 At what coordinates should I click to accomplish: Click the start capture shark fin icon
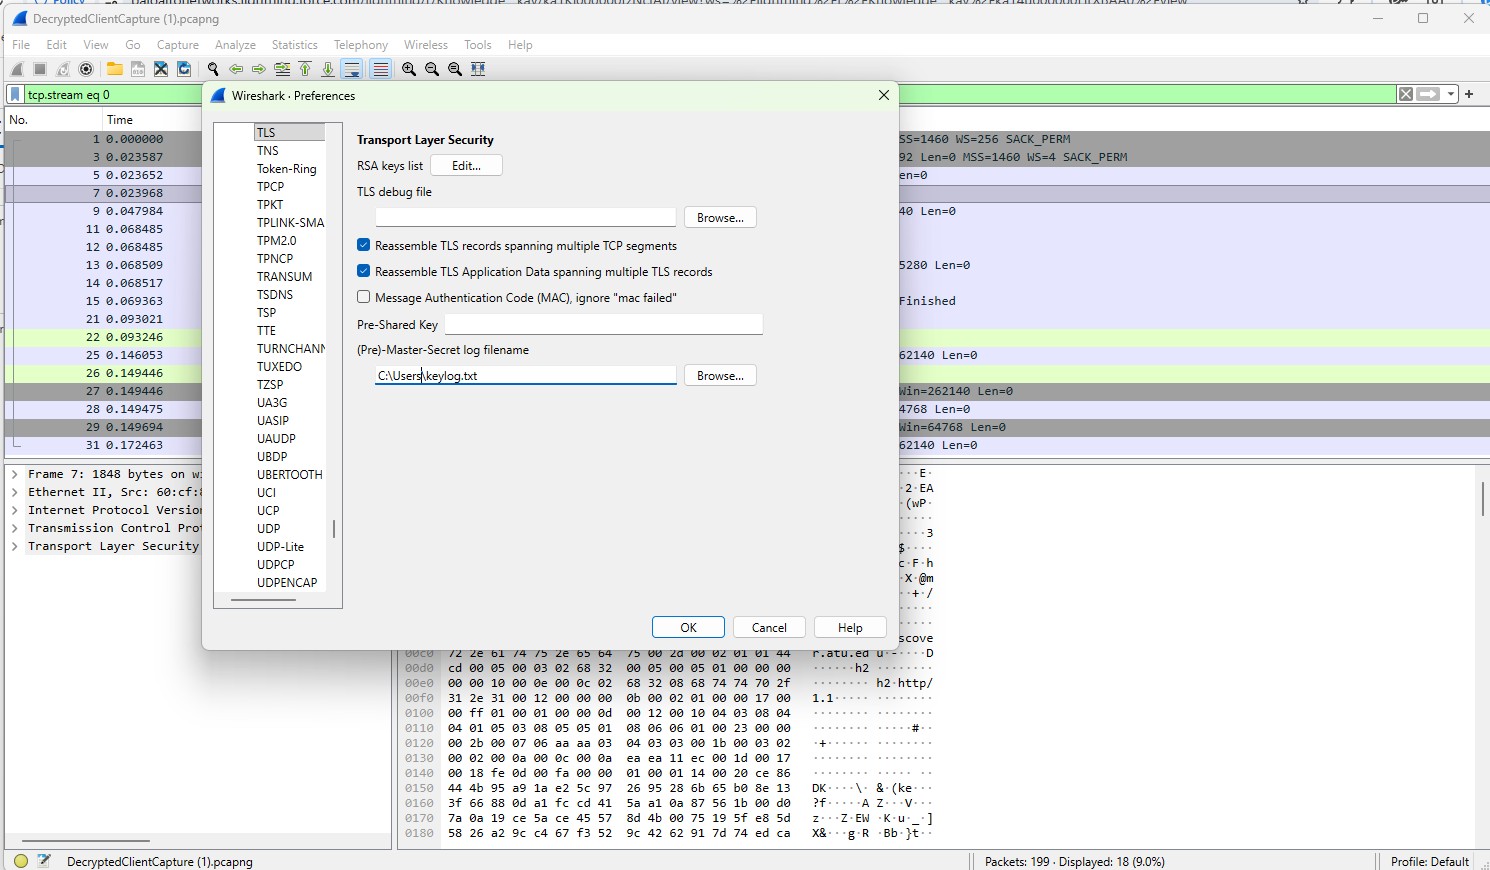tap(16, 69)
